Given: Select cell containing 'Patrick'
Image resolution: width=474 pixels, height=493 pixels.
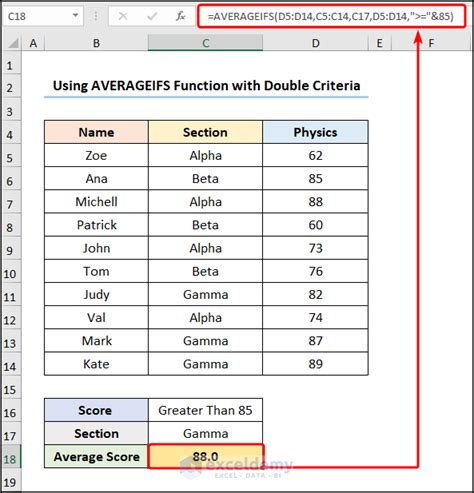Looking at the screenshot, I should tap(96, 225).
